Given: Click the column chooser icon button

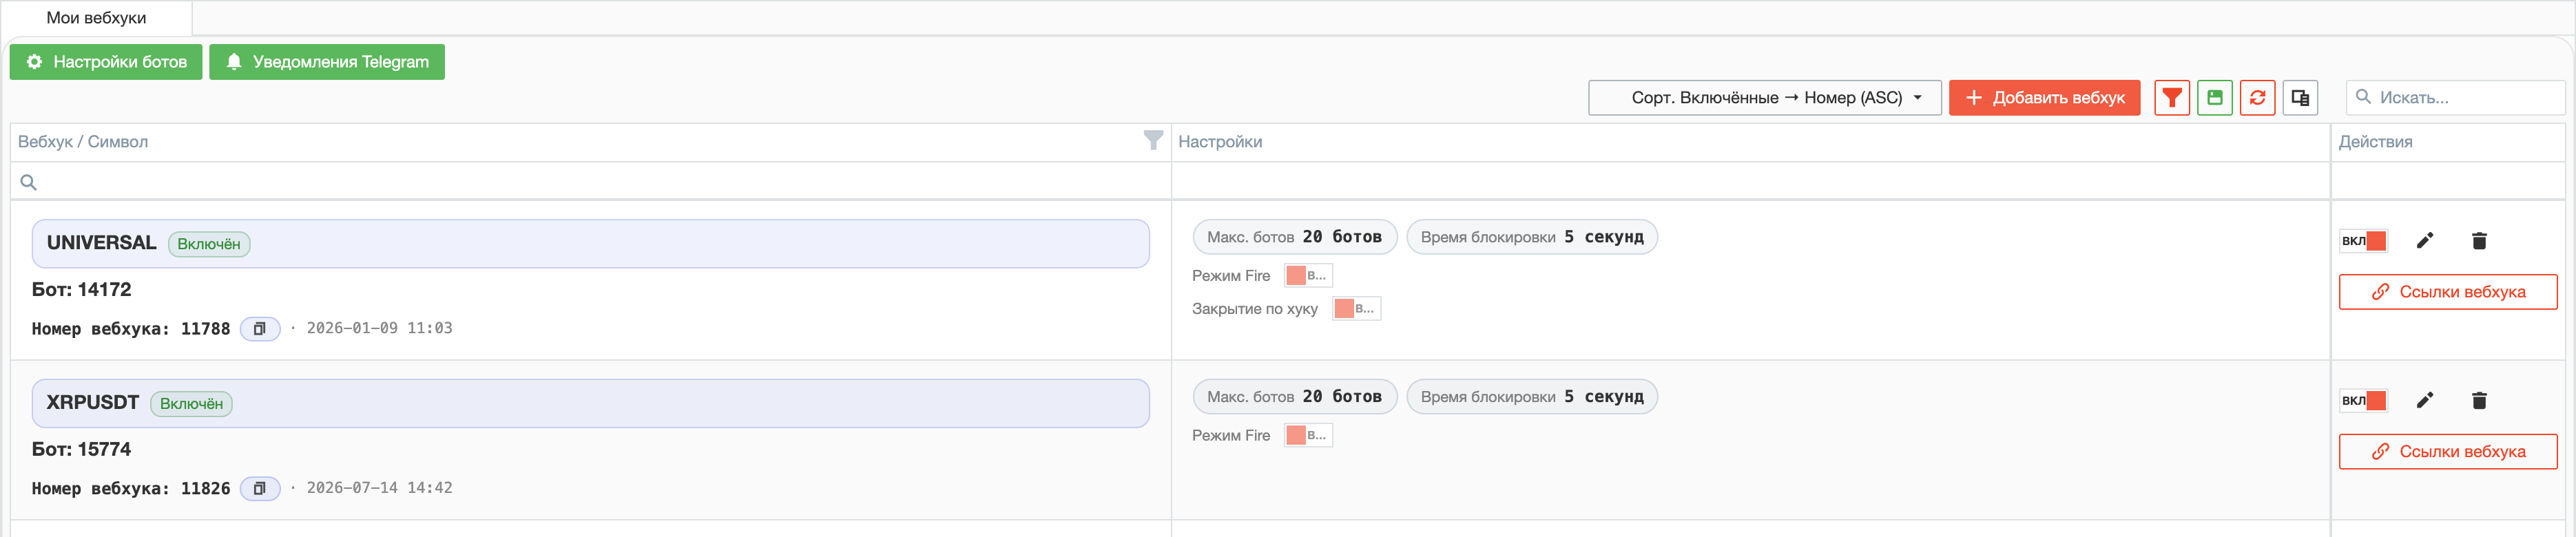Looking at the screenshot, I should click(x=2300, y=98).
